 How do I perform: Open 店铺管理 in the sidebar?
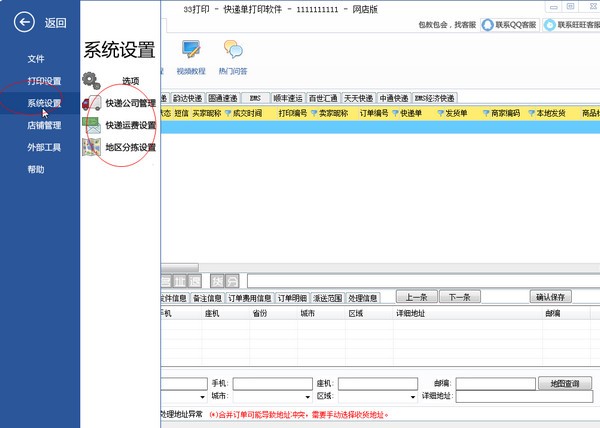click(44, 125)
